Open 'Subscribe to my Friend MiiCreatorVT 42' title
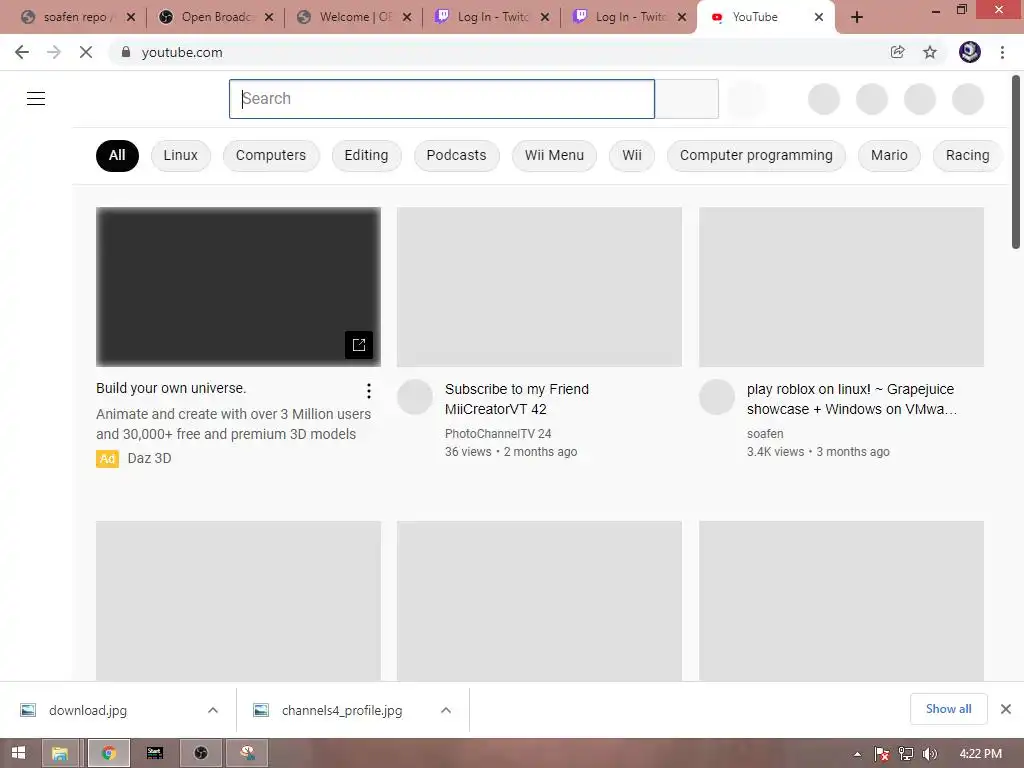The width and height of the screenshot is (1024, 768). [x=517, y=399]
